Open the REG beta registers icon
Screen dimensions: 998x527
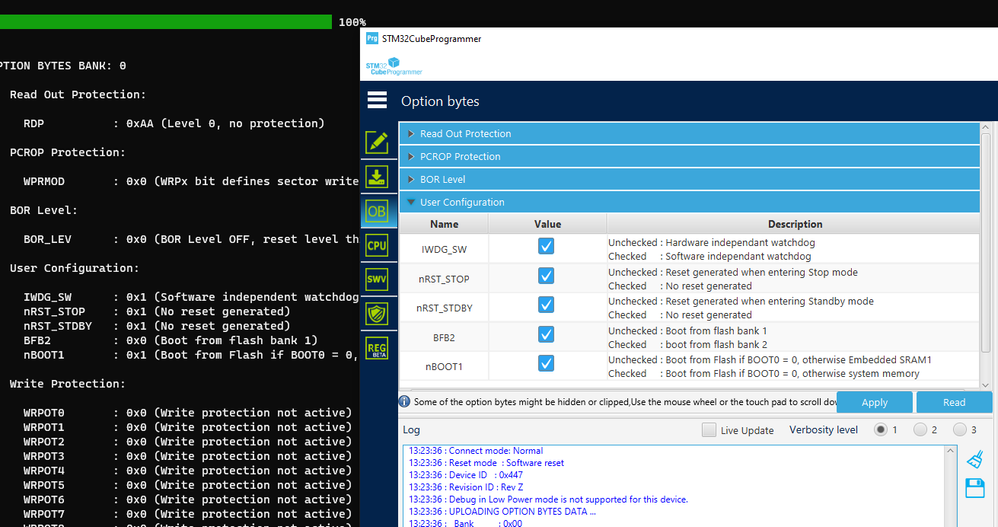377,348
